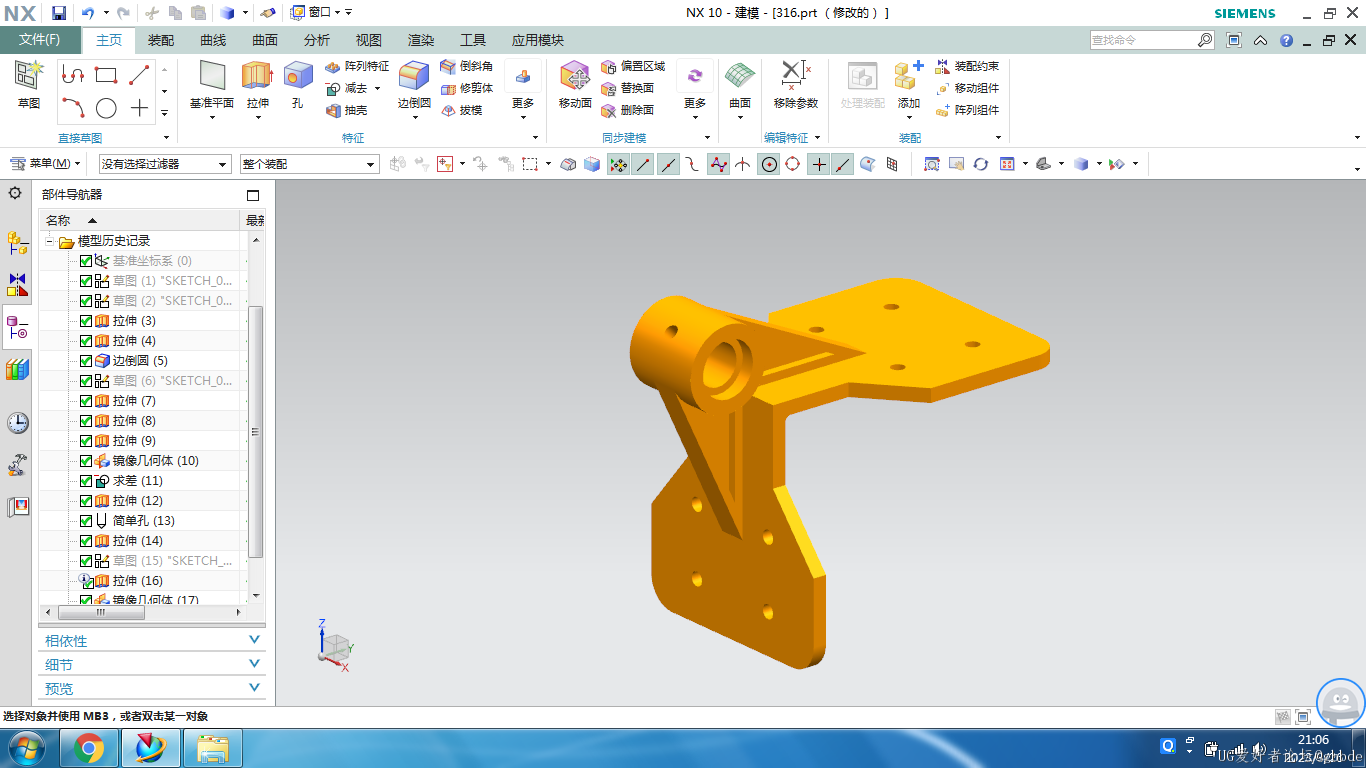Open the history clock sidebar tab
This screenshot has height=768, width=1366.
click(x=17, y=422)
